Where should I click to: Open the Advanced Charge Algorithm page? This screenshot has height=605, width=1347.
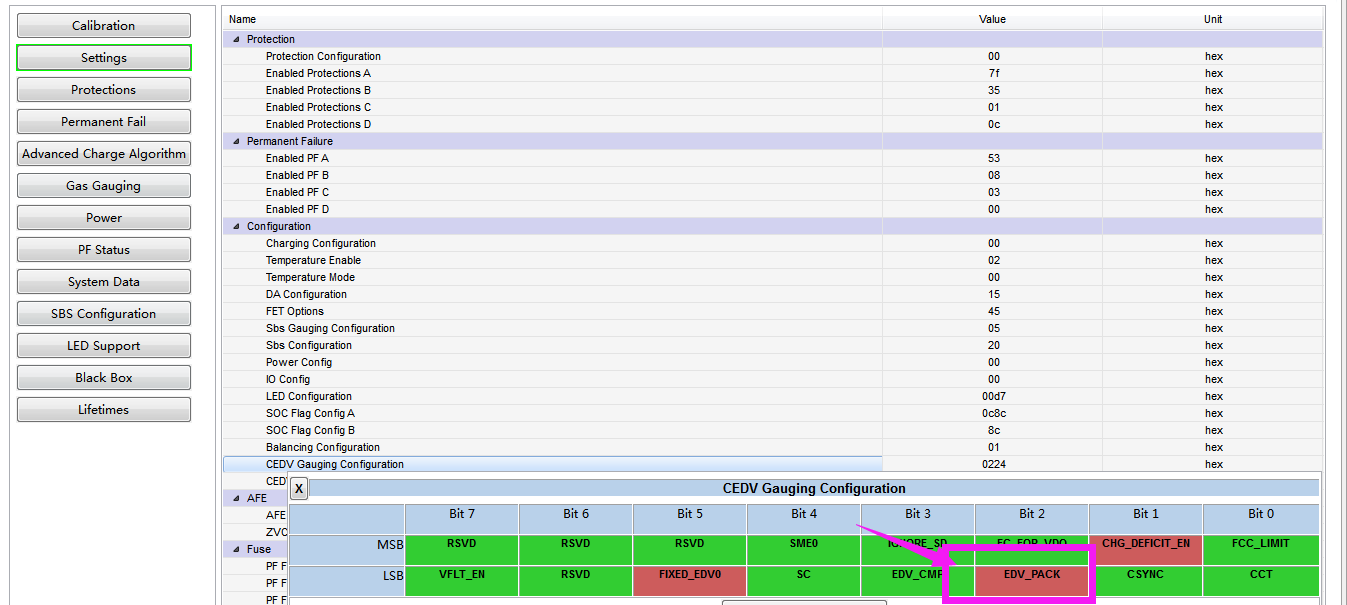pos(104,154)
